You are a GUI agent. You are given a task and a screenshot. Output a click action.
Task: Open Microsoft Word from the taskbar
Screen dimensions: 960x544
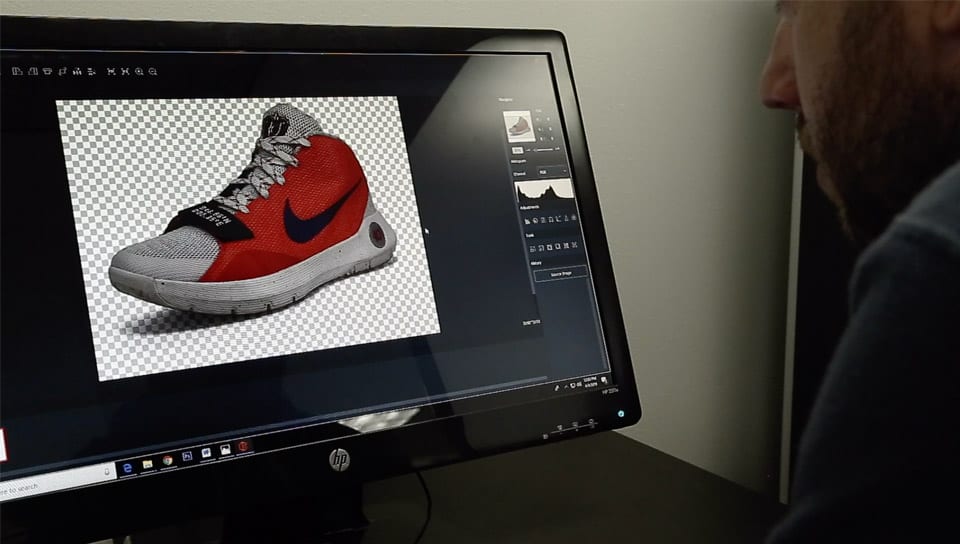click(206, 453)
